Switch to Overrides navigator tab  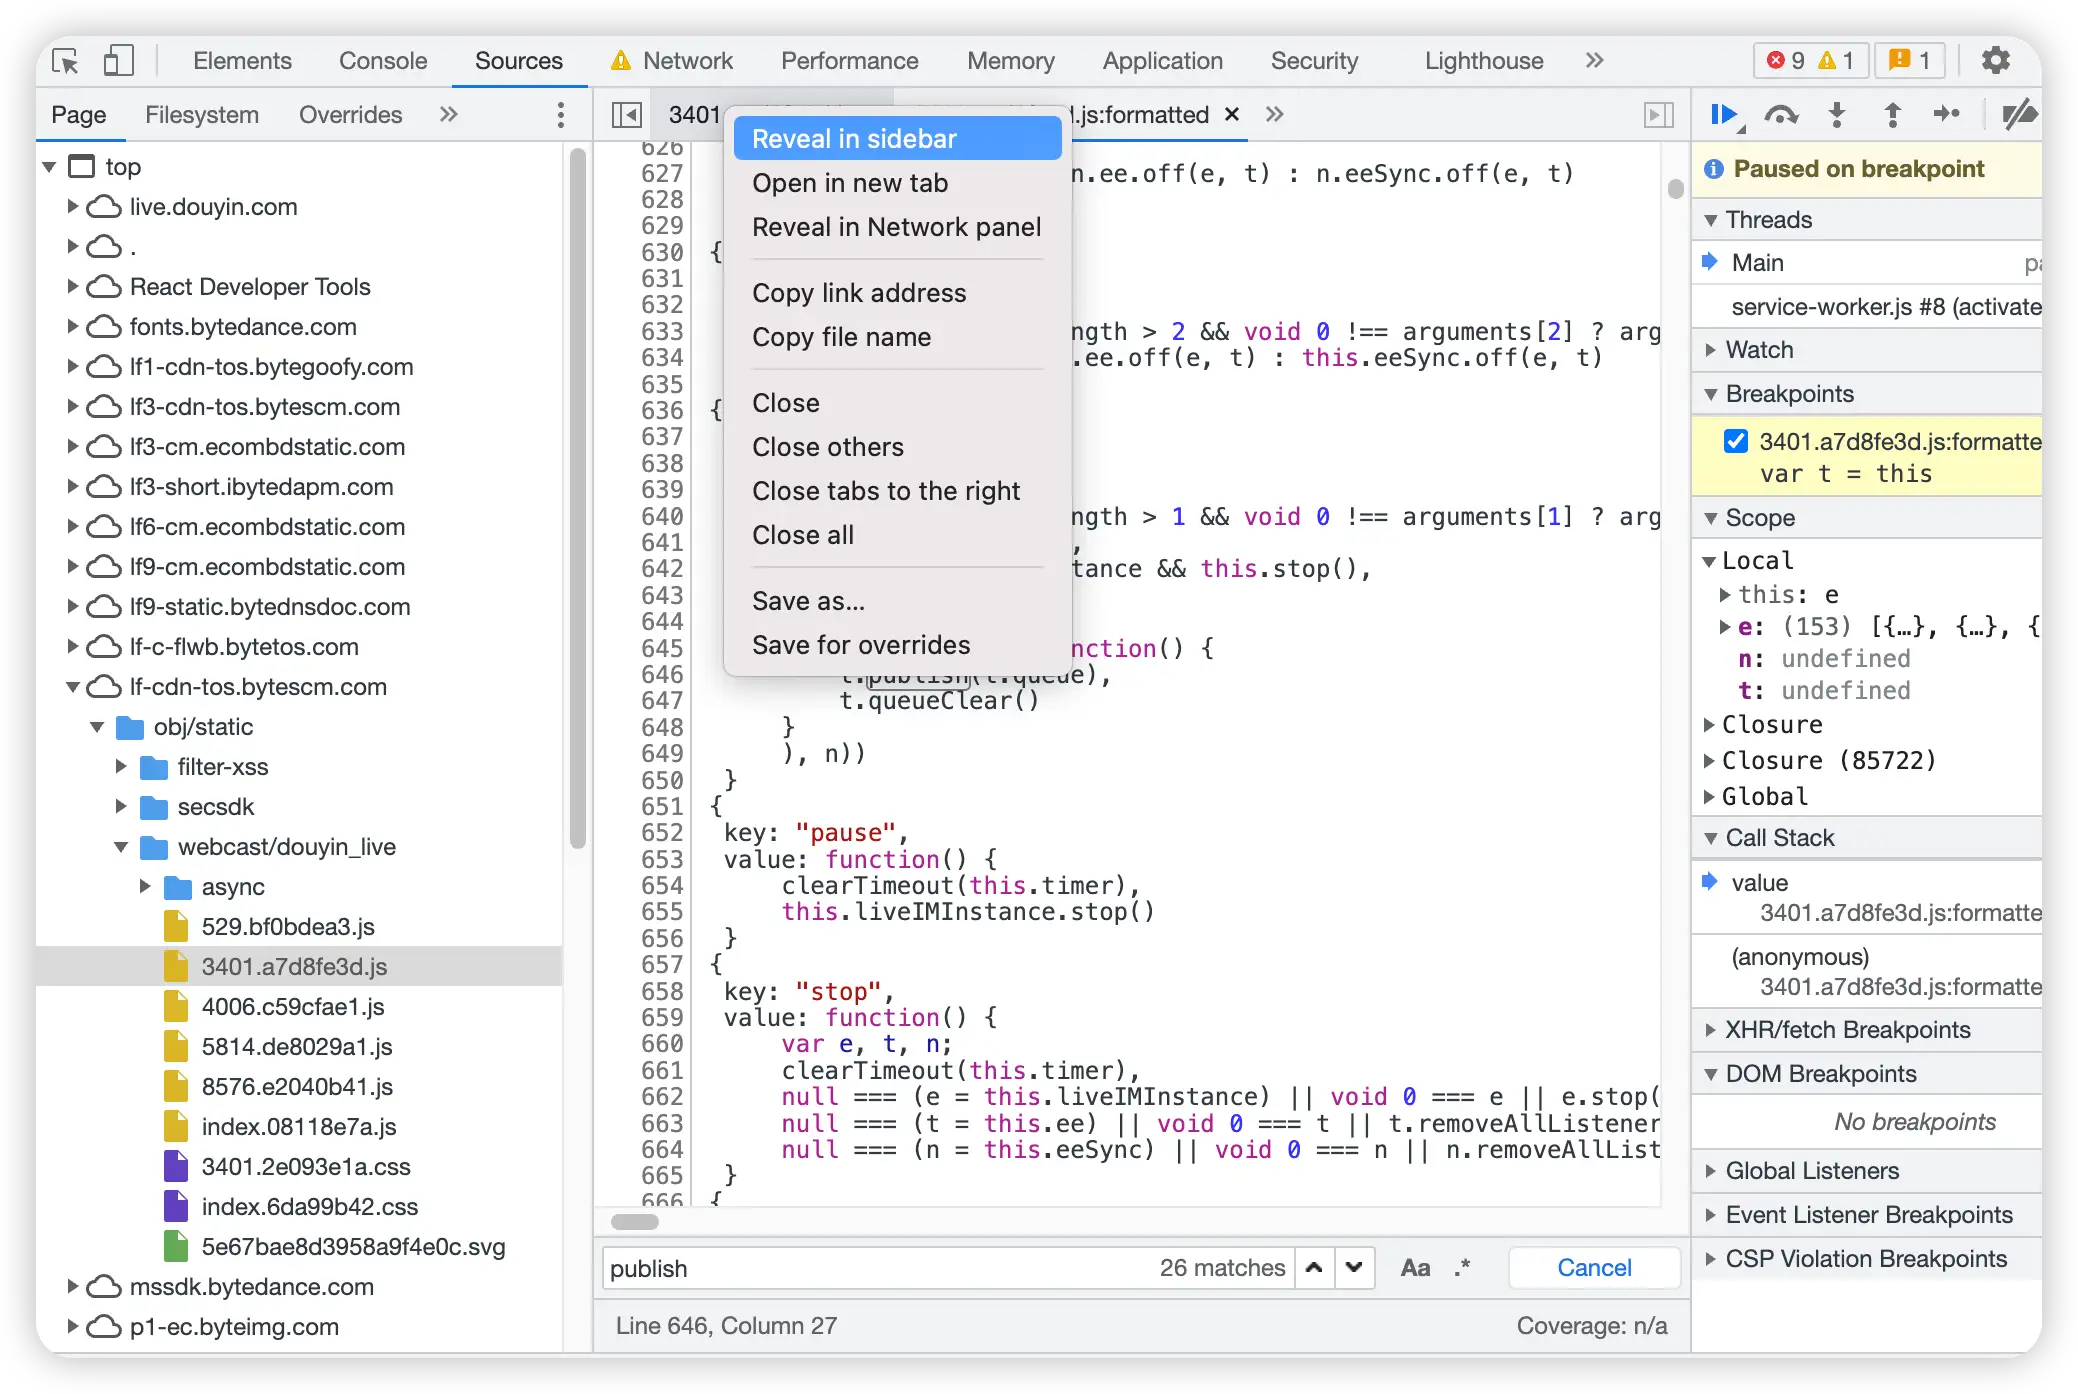click(350, 115)
